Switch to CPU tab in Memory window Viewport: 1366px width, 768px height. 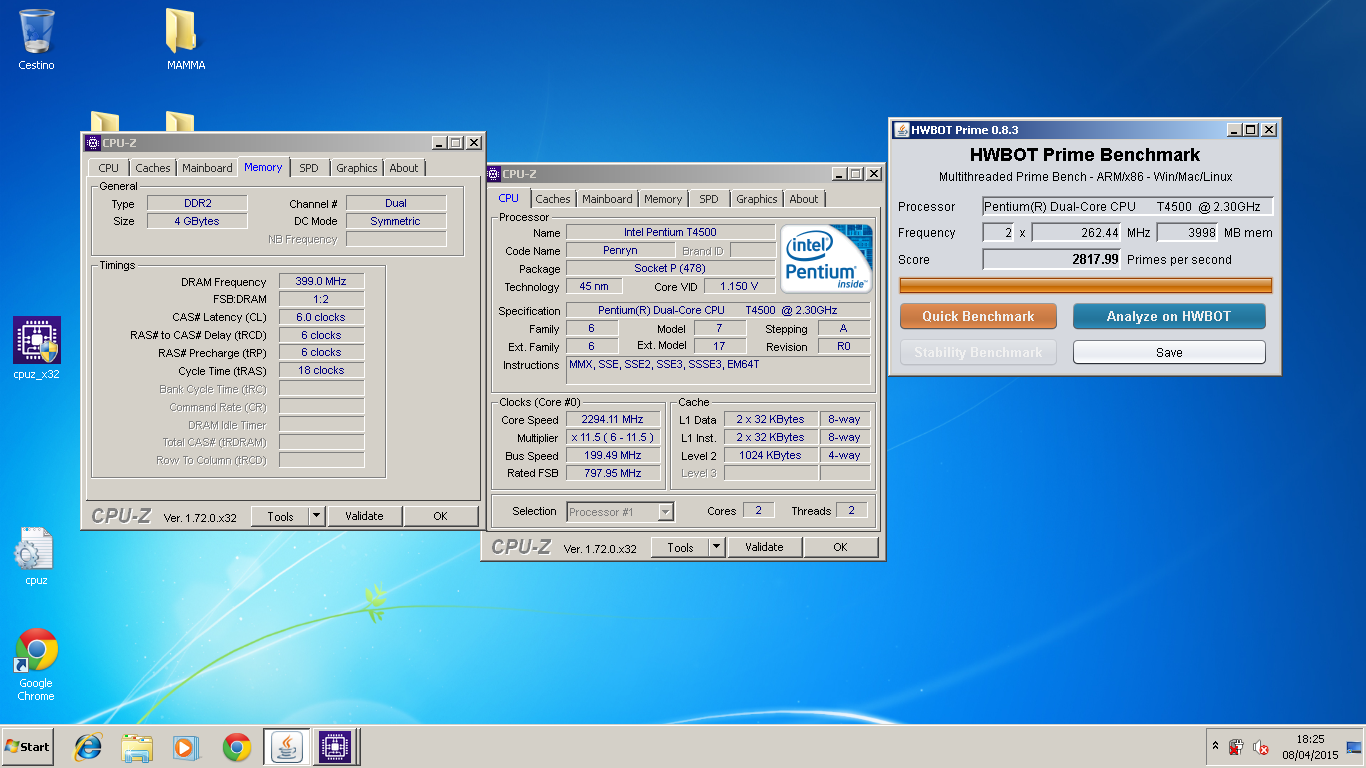coord(109,168)
